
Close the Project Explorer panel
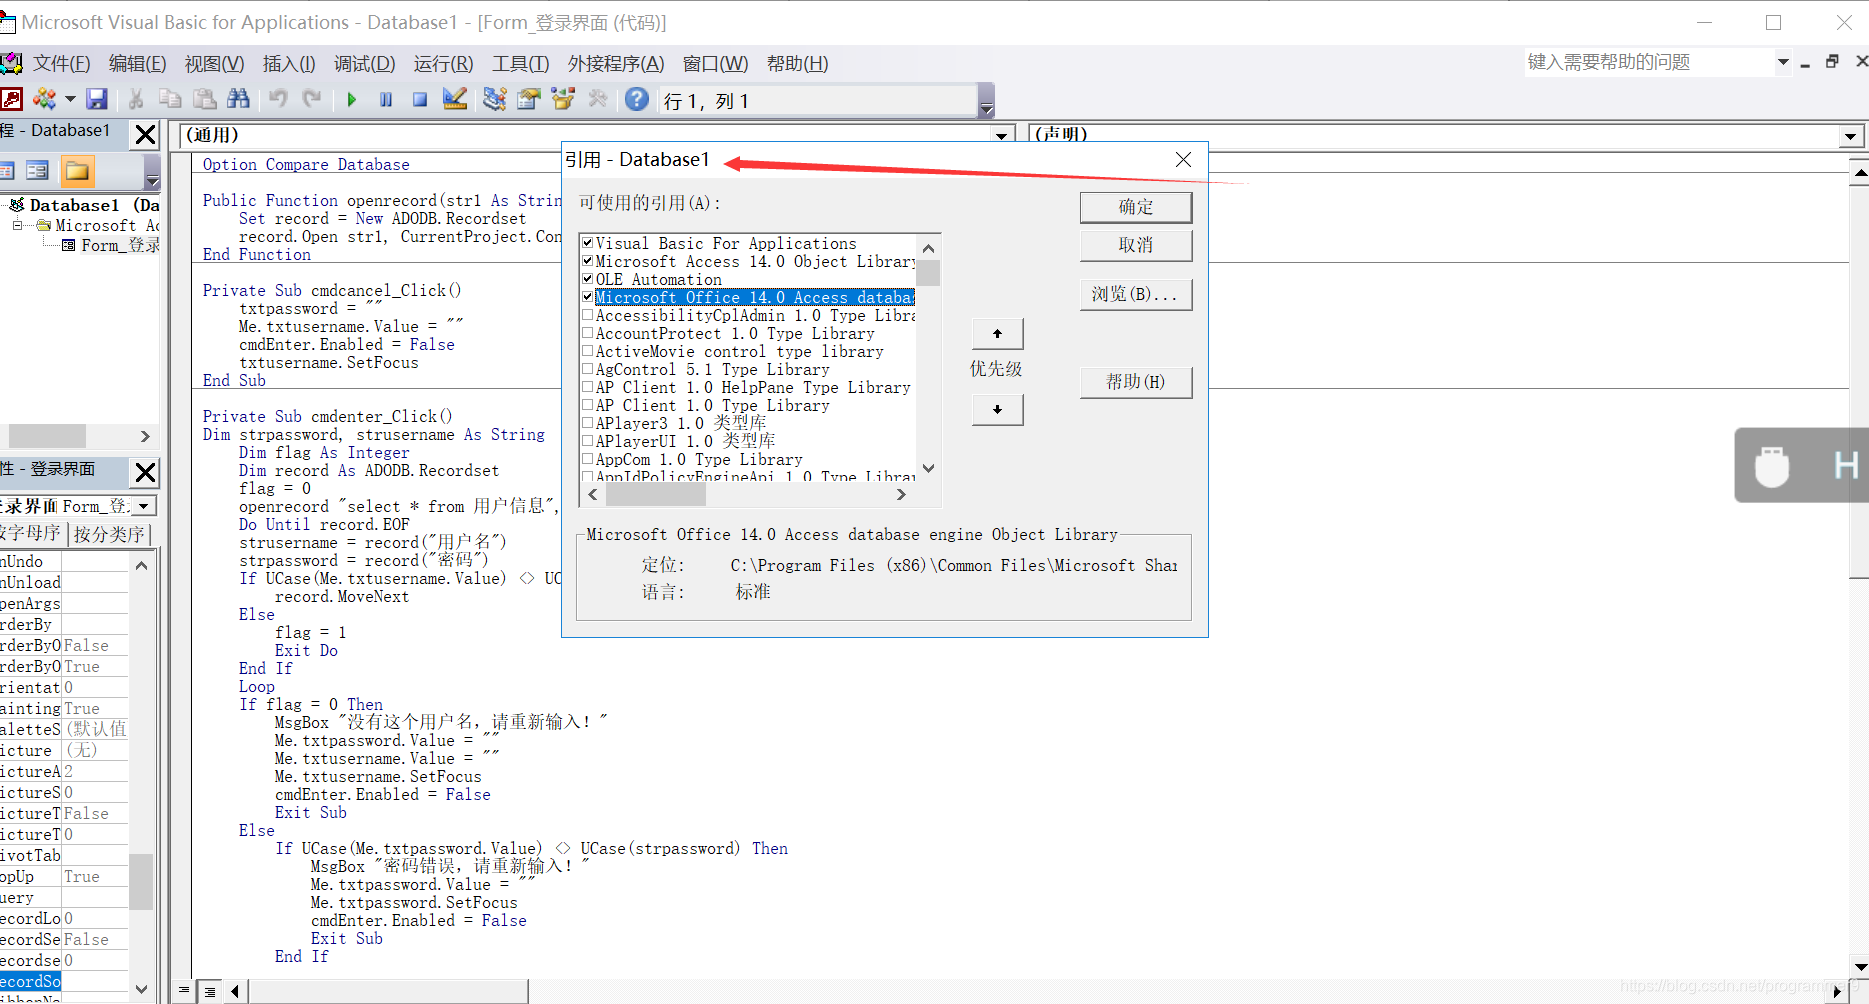[145, 134]
